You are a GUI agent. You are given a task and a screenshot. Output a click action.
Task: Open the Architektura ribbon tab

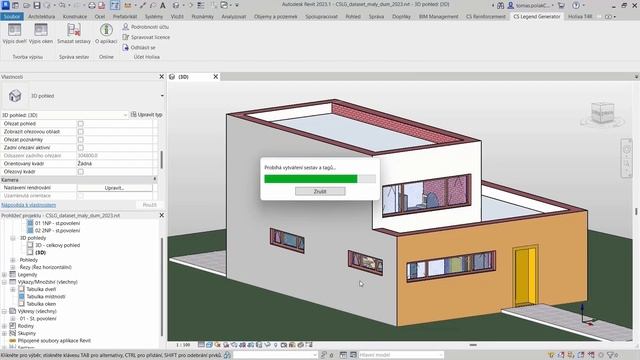pyautogui.click(x=42, y=17)
